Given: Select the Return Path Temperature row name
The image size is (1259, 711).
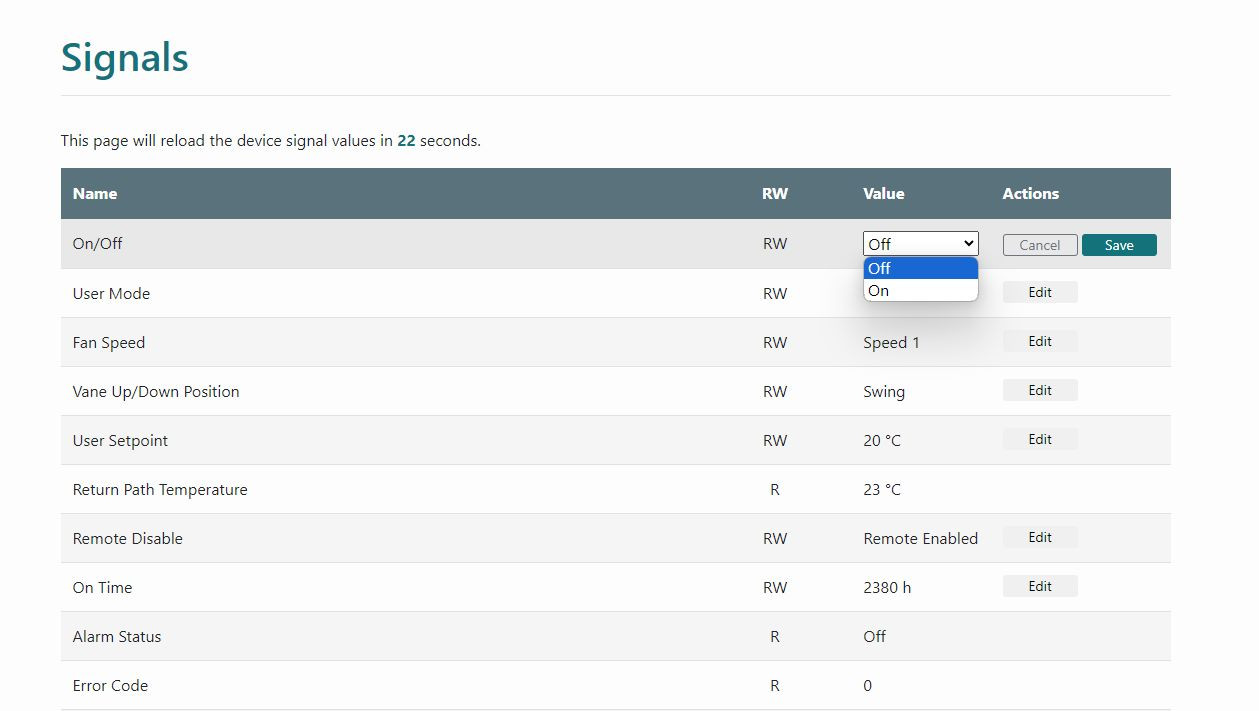Looking at the screenshot, I should 160,490.
